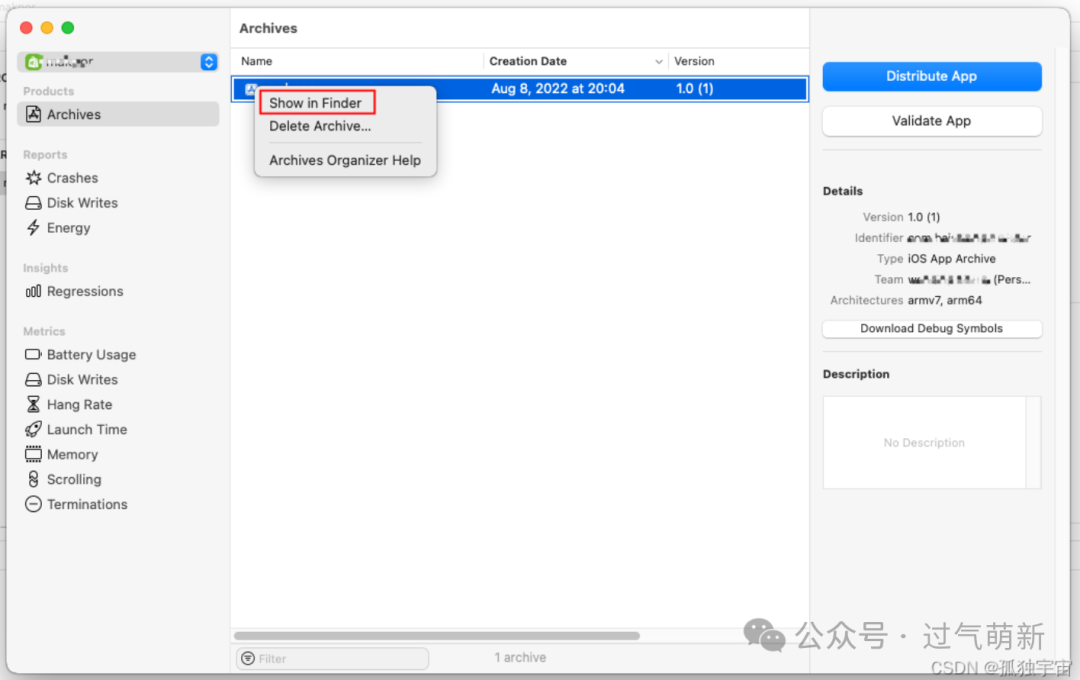Open the product selector dropdown arrows
1080x680 pixels.
click(x=209, y=62)
